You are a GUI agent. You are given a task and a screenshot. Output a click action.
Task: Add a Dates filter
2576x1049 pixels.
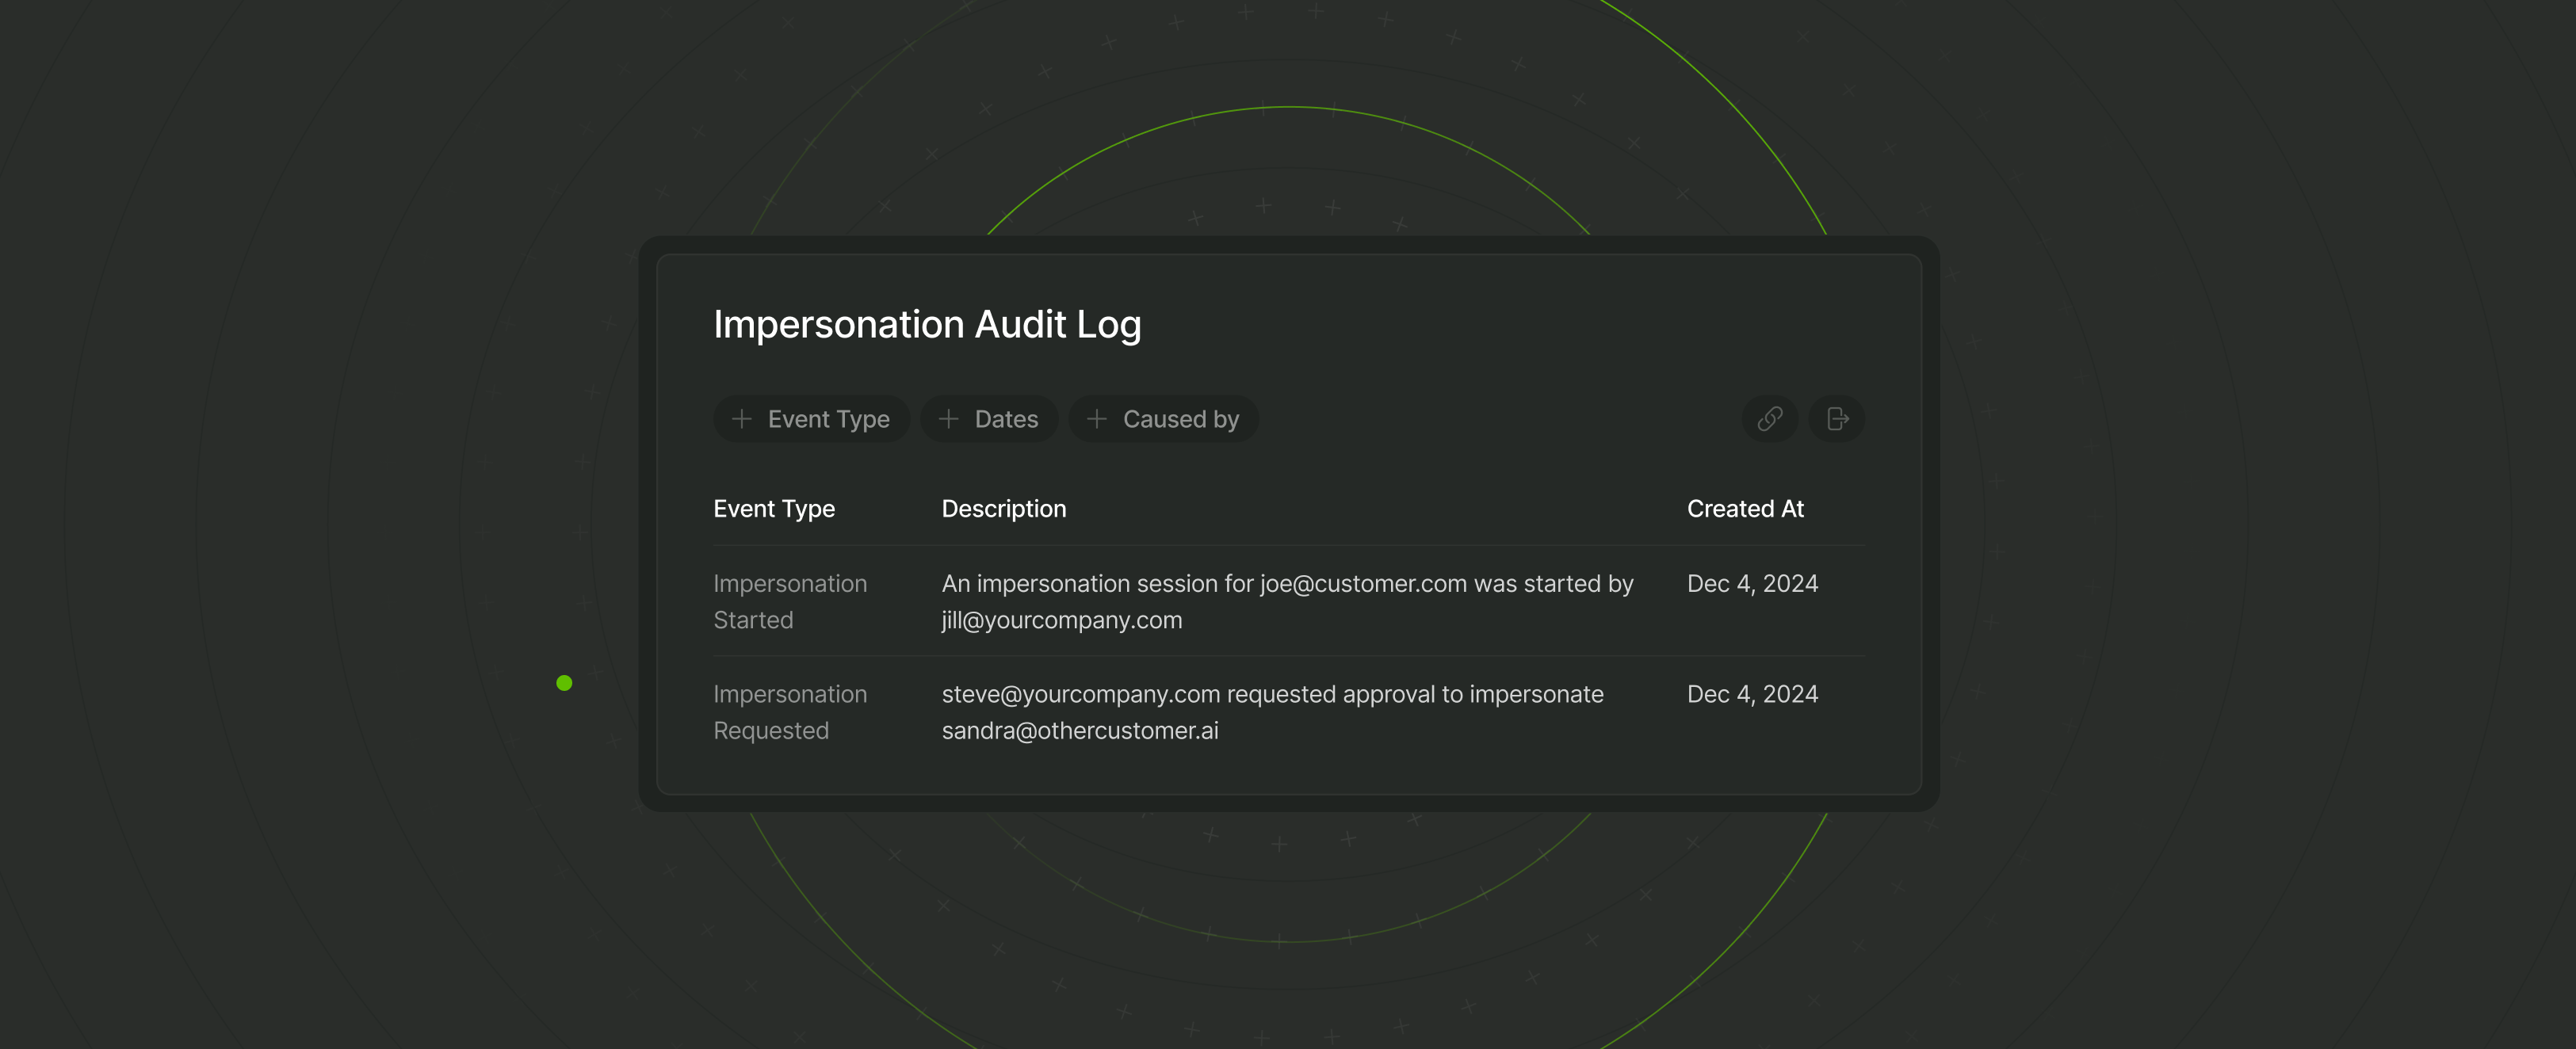pos(989,419)
